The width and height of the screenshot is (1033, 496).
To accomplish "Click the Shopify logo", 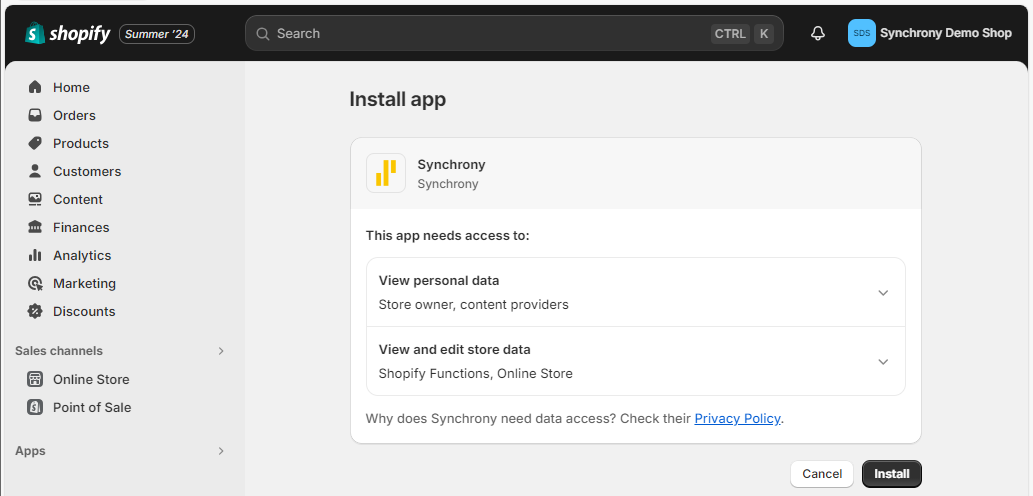I will 68,34.
